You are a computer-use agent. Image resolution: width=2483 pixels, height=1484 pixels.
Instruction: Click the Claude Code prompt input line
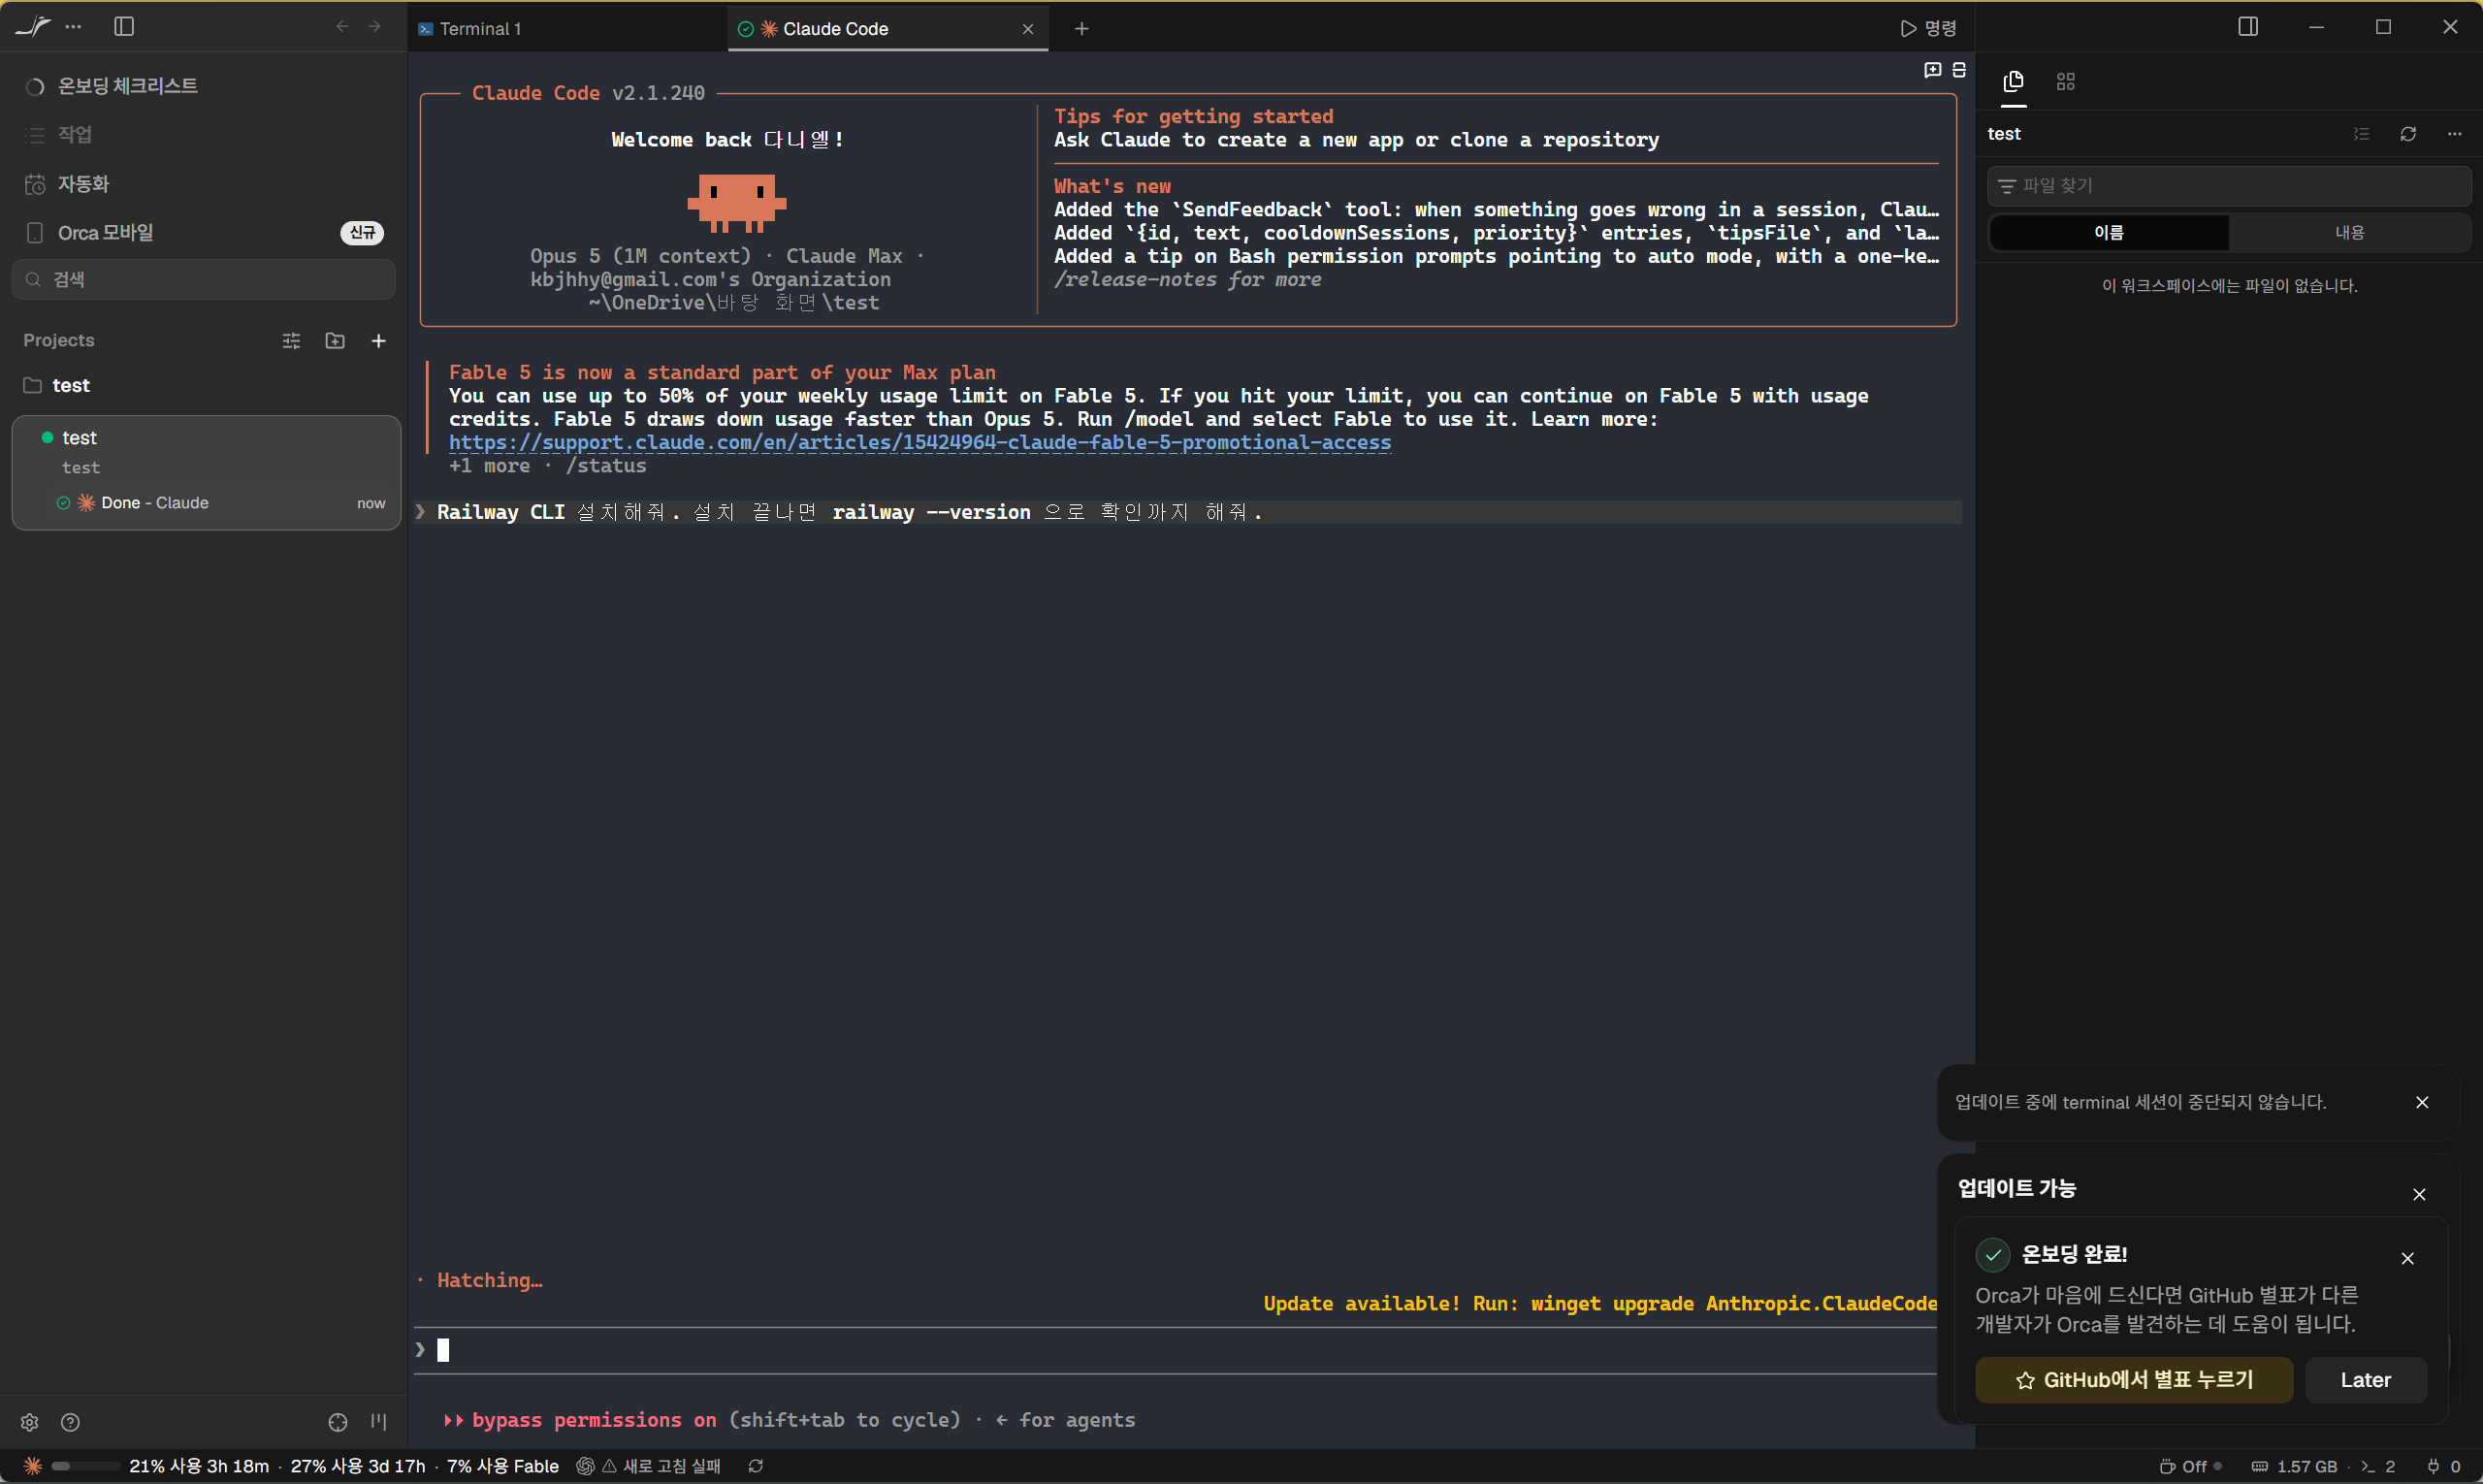[x=1176, y=1350]
